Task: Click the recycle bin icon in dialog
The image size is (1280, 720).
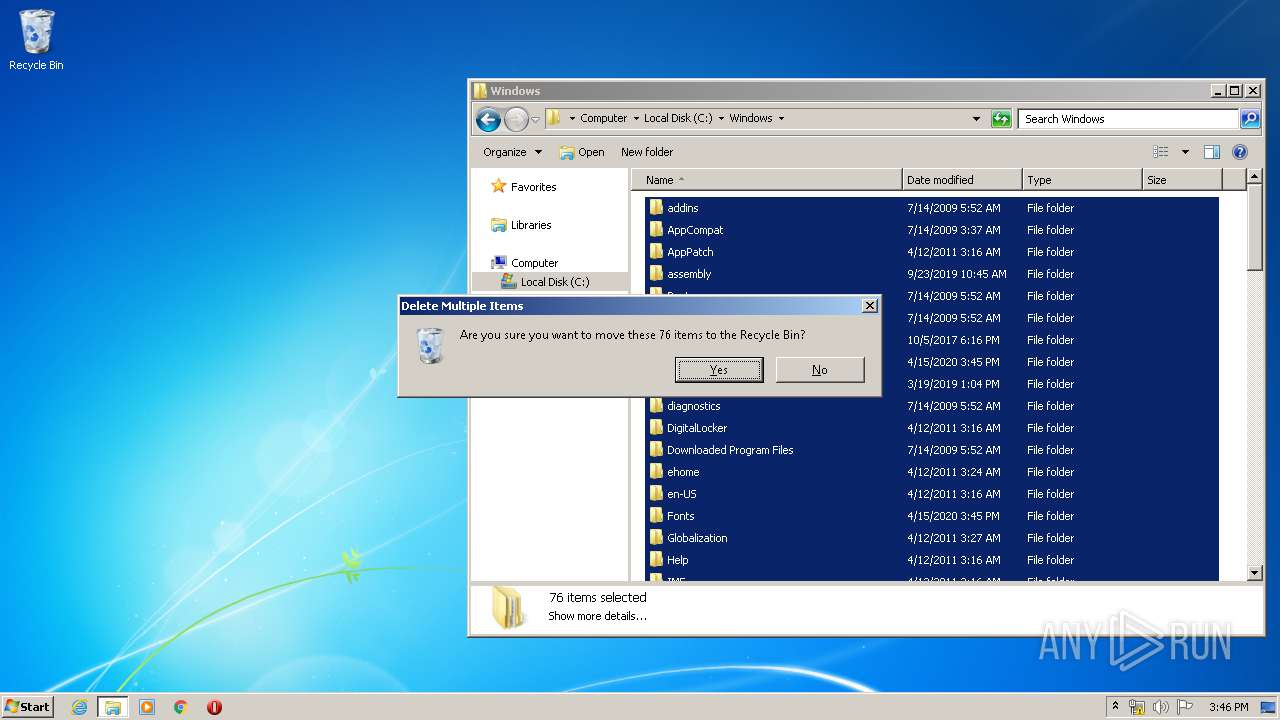Action: tap(430, 345)
